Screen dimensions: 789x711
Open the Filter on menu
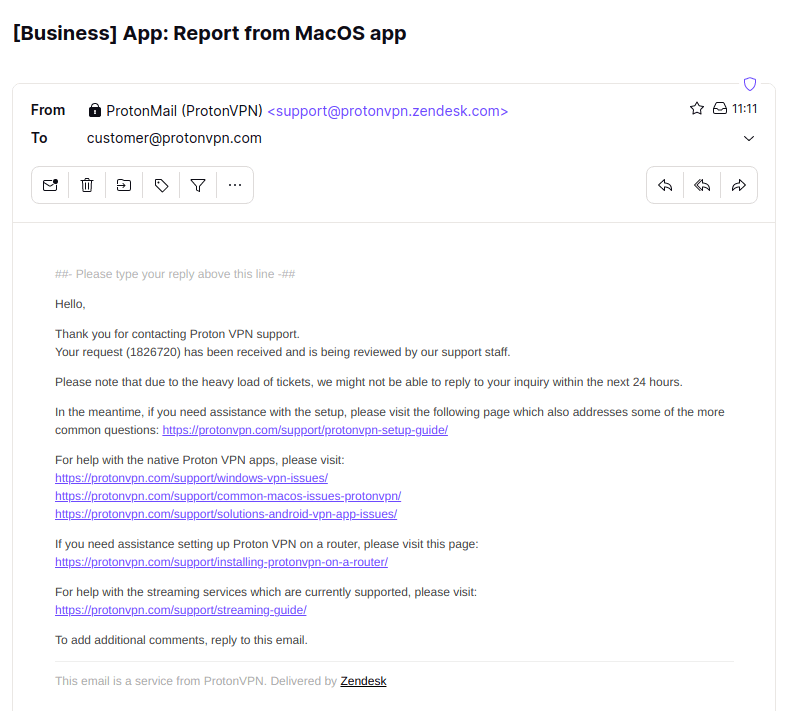coord(198,185)
